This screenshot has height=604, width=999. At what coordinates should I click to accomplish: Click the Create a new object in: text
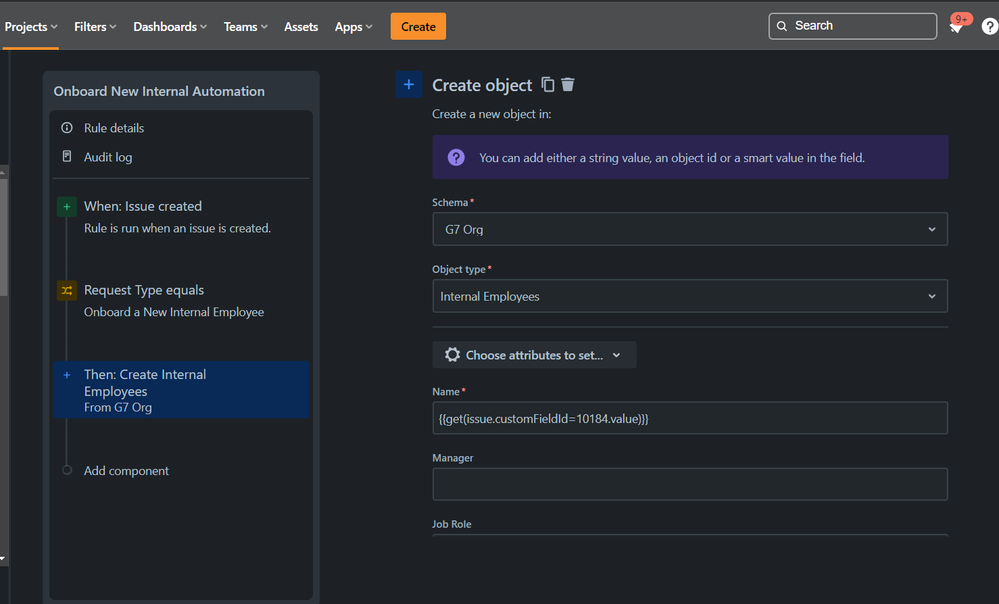[492, 114]
